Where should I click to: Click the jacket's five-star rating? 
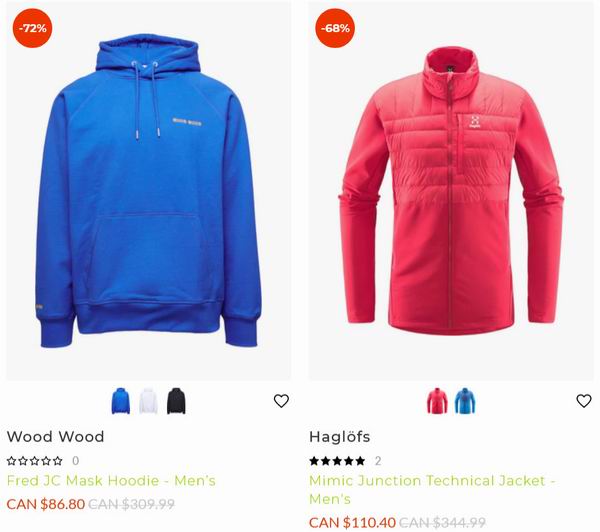337,460
